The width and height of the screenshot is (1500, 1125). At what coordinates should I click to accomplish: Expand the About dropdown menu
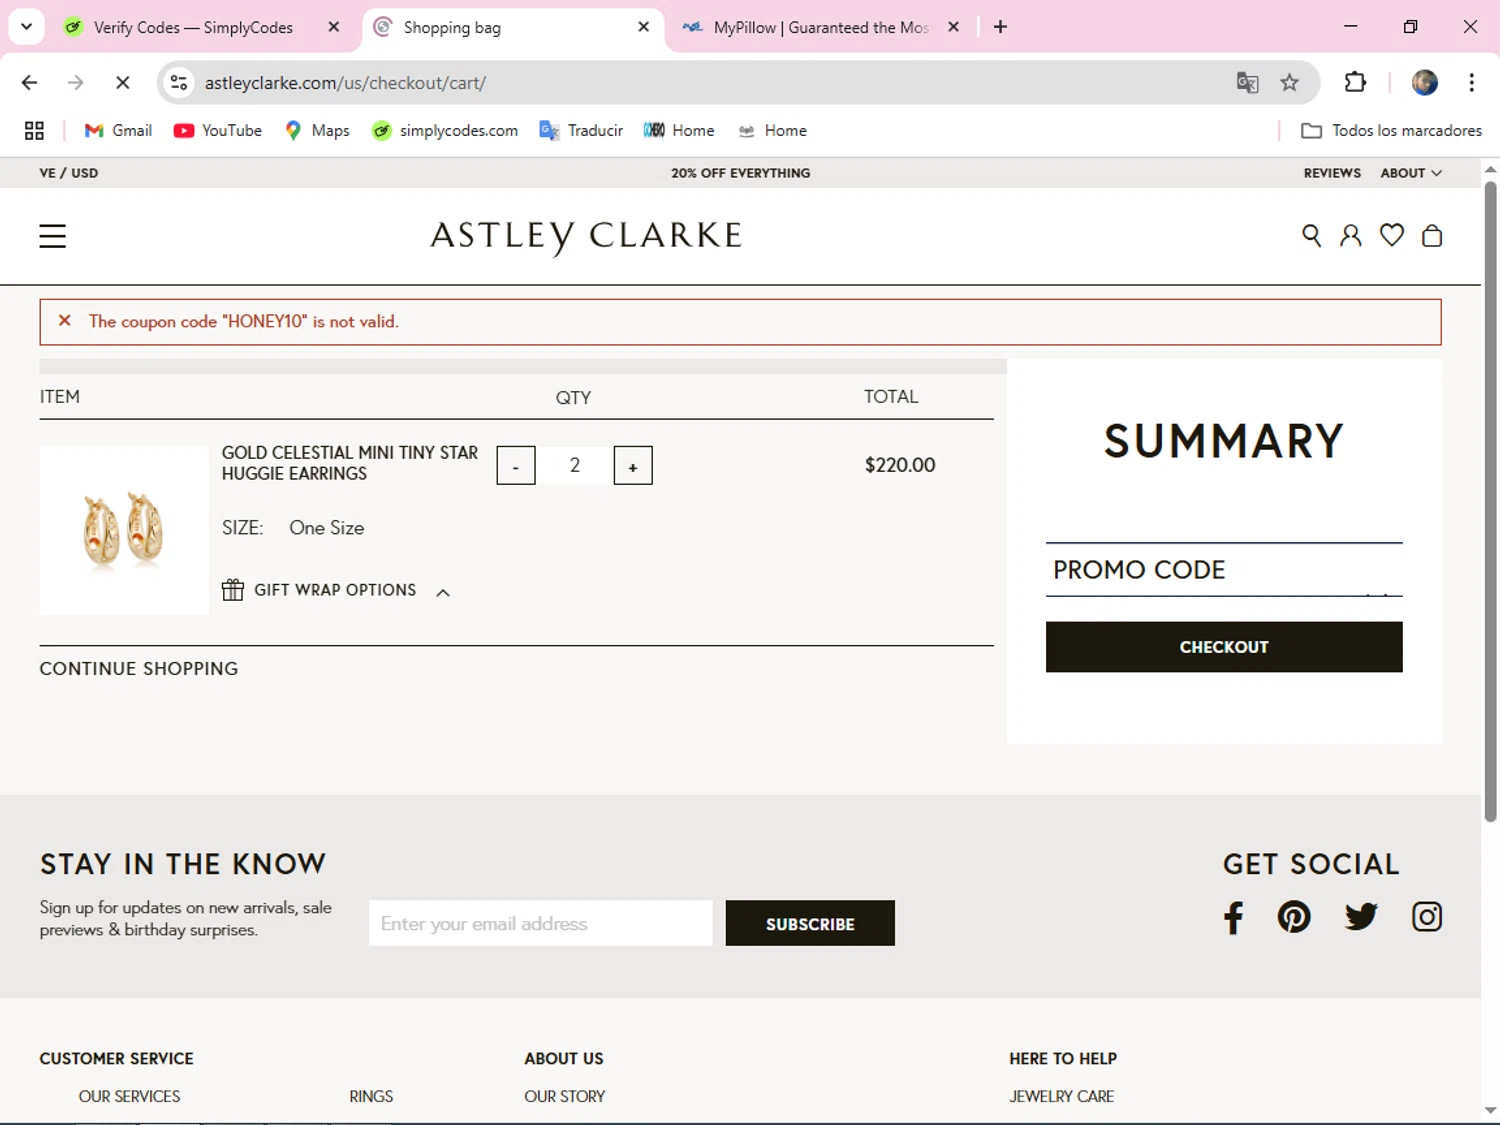click(x=1411, y=173)
